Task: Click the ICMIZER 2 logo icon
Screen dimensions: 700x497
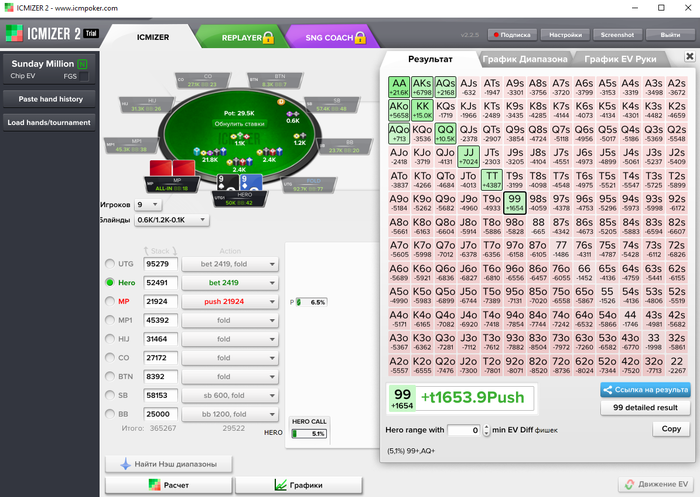Action: click(x=14, y=34)
